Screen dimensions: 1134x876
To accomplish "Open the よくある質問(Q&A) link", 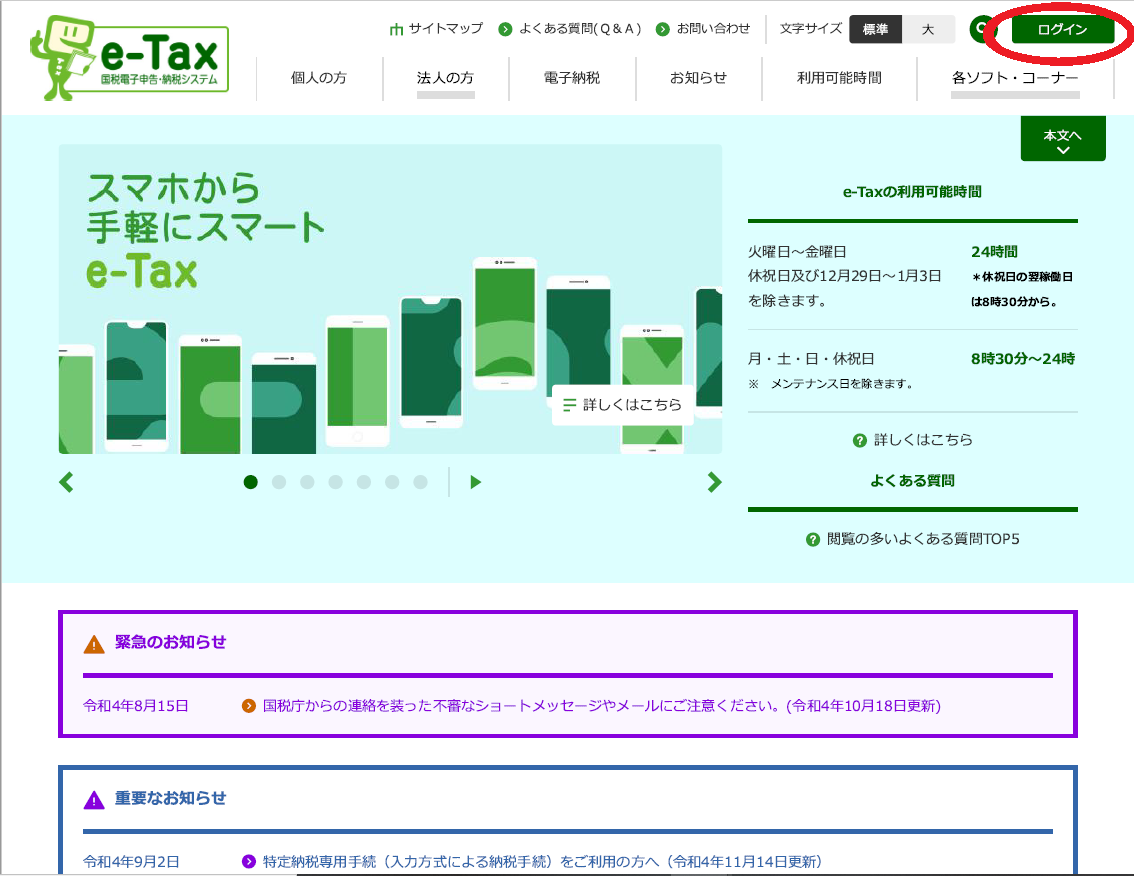I will pos(580,29).
